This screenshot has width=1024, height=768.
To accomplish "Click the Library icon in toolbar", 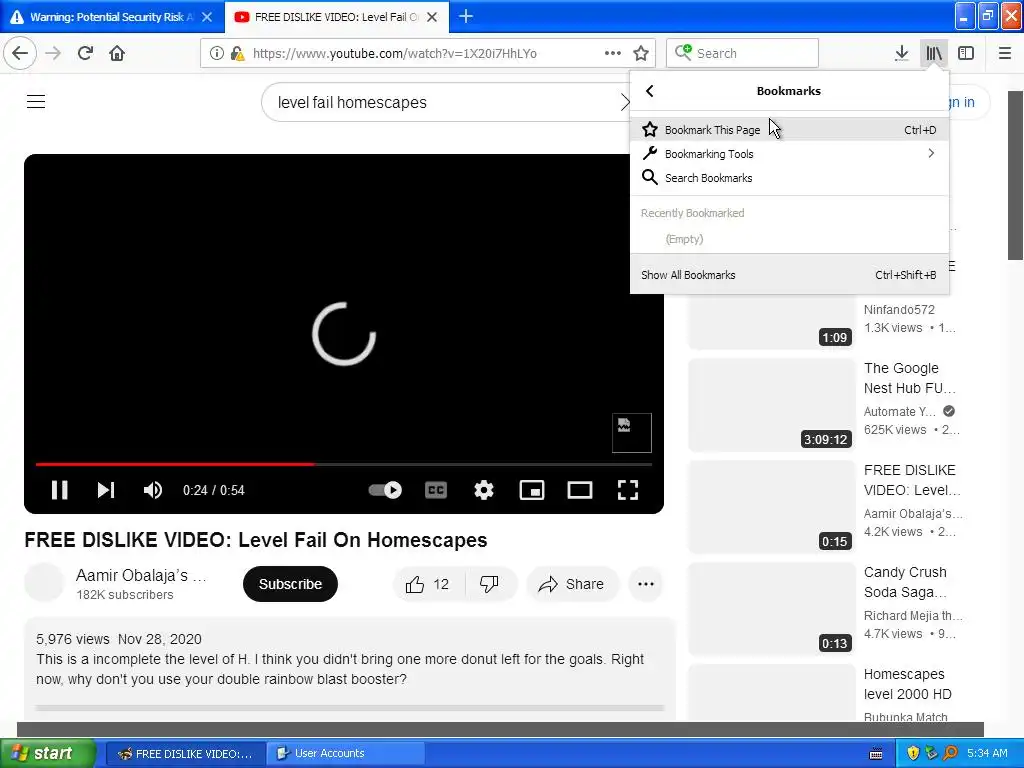I will pyautogui.click(x=934, y=53).
